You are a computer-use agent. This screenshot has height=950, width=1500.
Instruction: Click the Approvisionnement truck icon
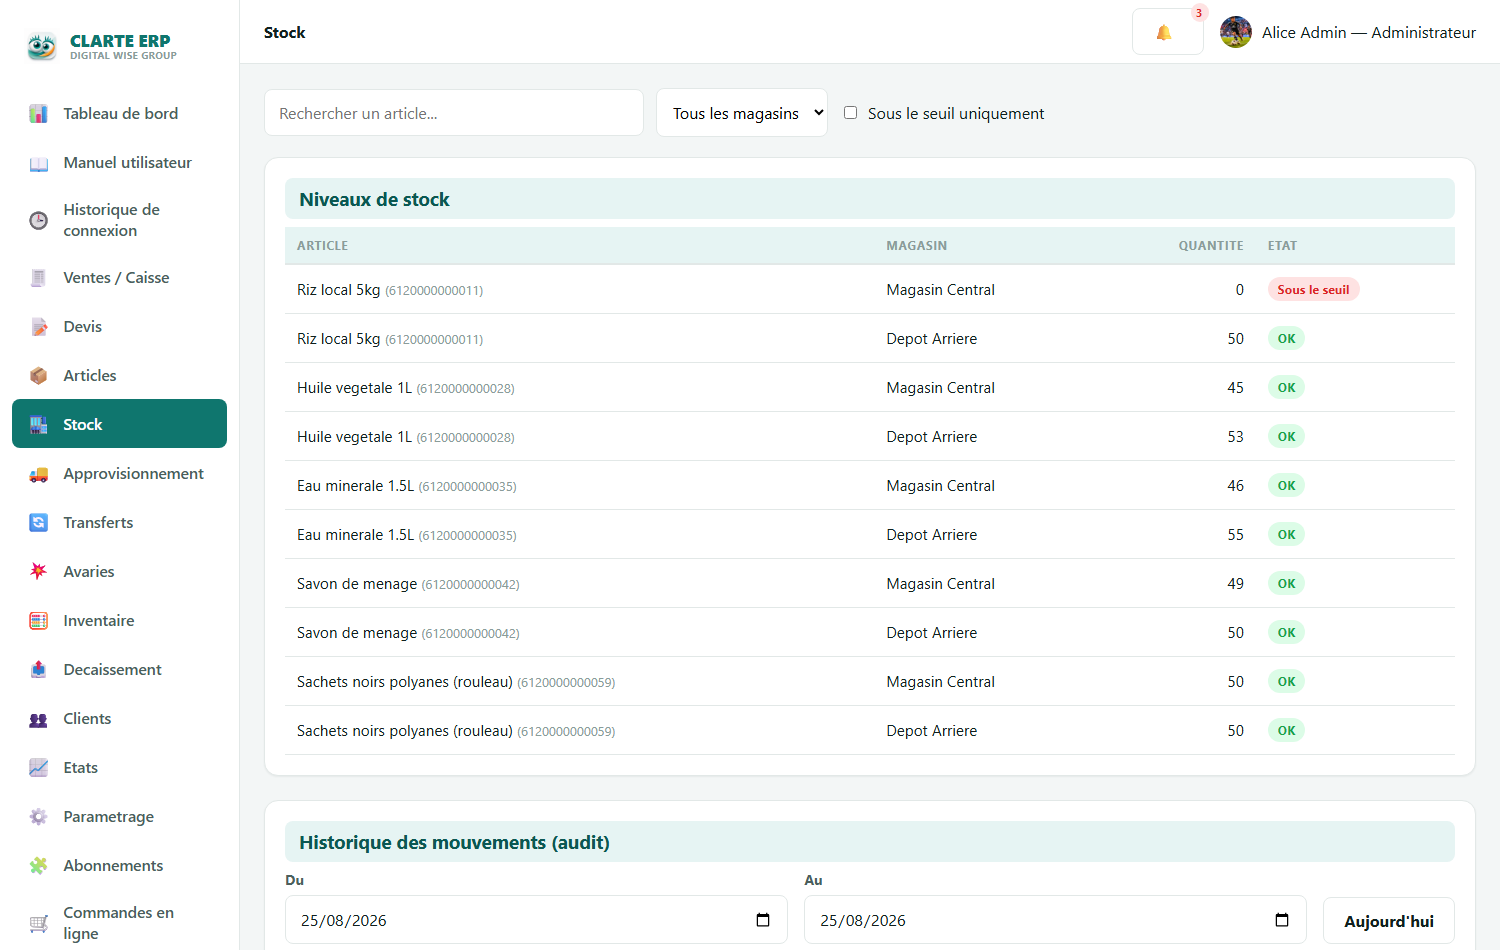[x=38, y=474]
